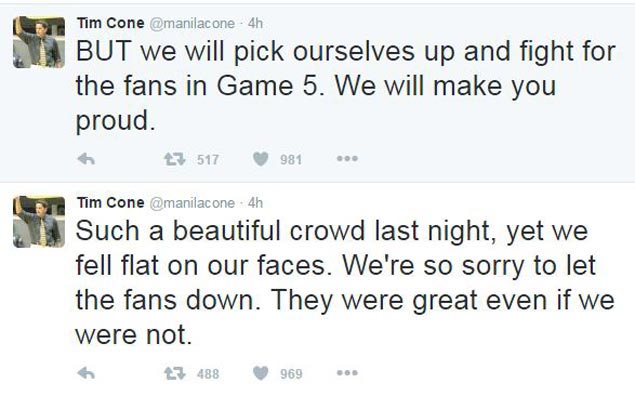Open the 4h timestamp on the bottom tweet

tap(255, 203)
